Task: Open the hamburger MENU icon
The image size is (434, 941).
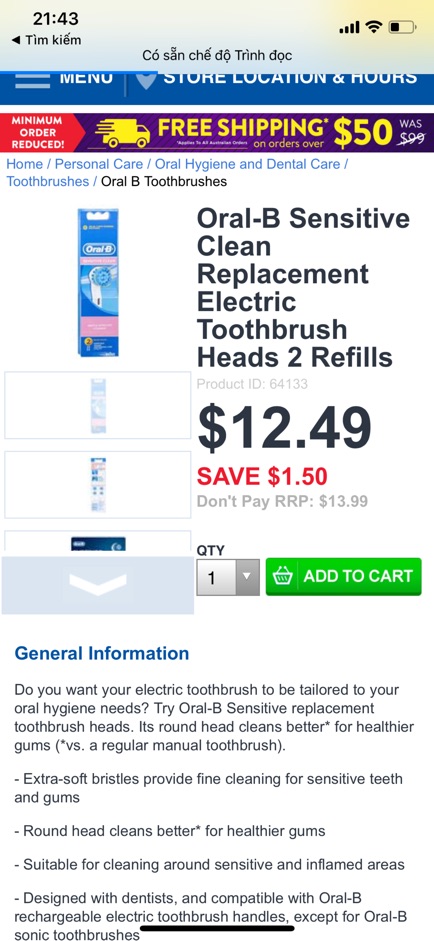Action: tap(32, 80)
